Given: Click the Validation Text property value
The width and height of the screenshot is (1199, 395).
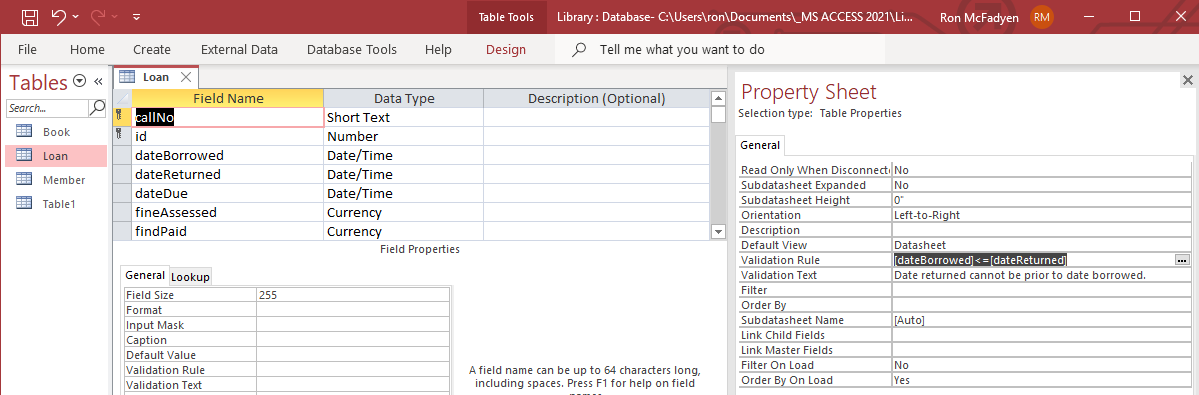Looking at the screenshot, I should (x=1041, y=275).
